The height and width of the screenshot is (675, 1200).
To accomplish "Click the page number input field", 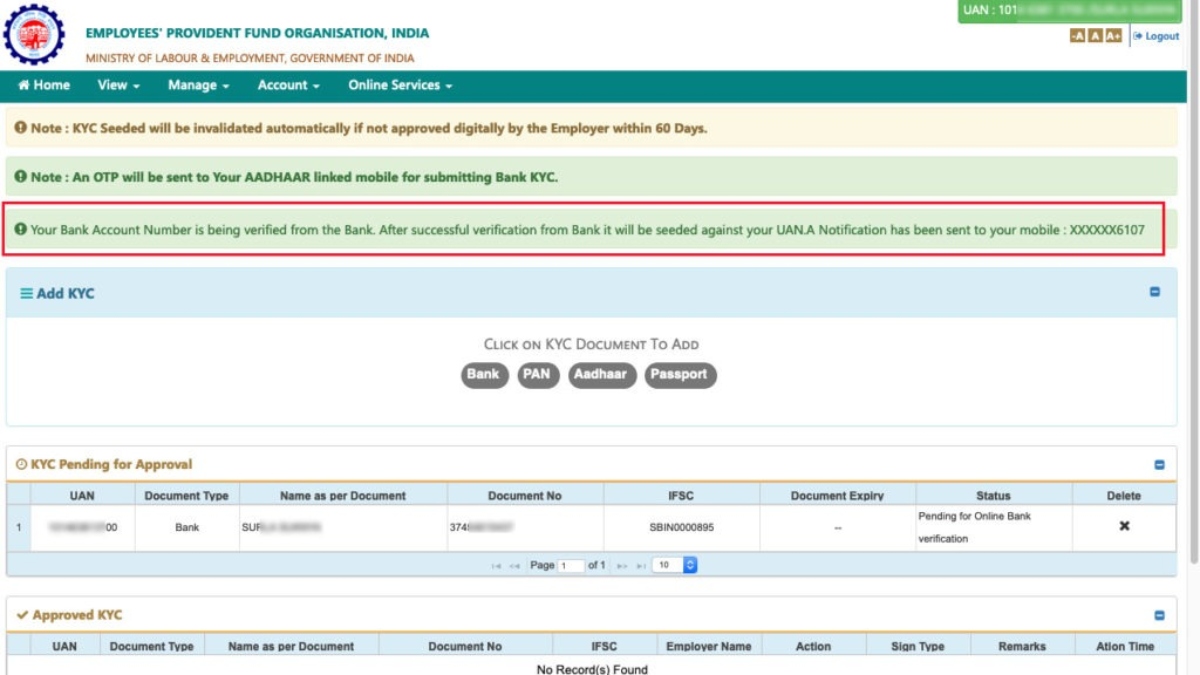I will 571,566.
